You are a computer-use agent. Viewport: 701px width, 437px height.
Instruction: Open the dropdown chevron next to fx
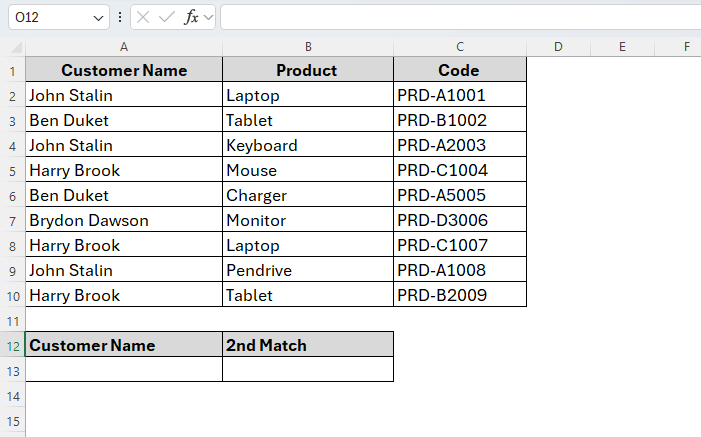point(209,18)
